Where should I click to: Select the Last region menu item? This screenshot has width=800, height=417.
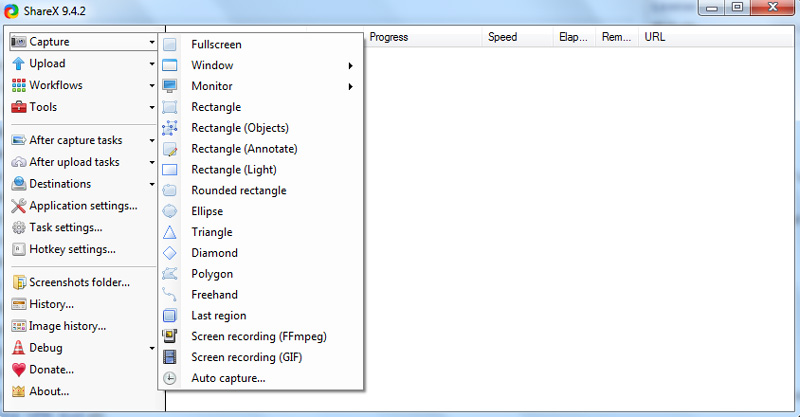pyautogui.click(x=218, y=315)
